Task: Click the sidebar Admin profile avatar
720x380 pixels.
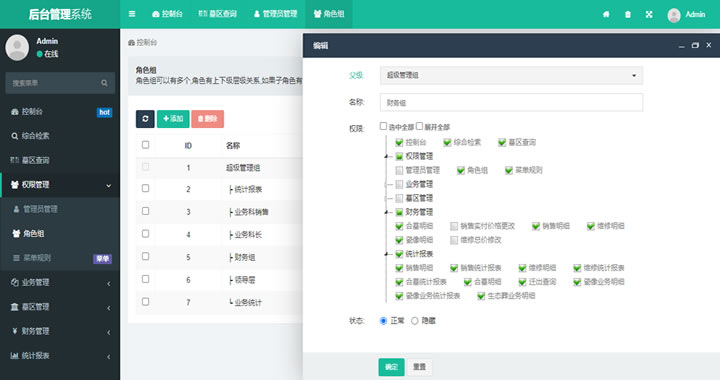Action: [17, 47]
